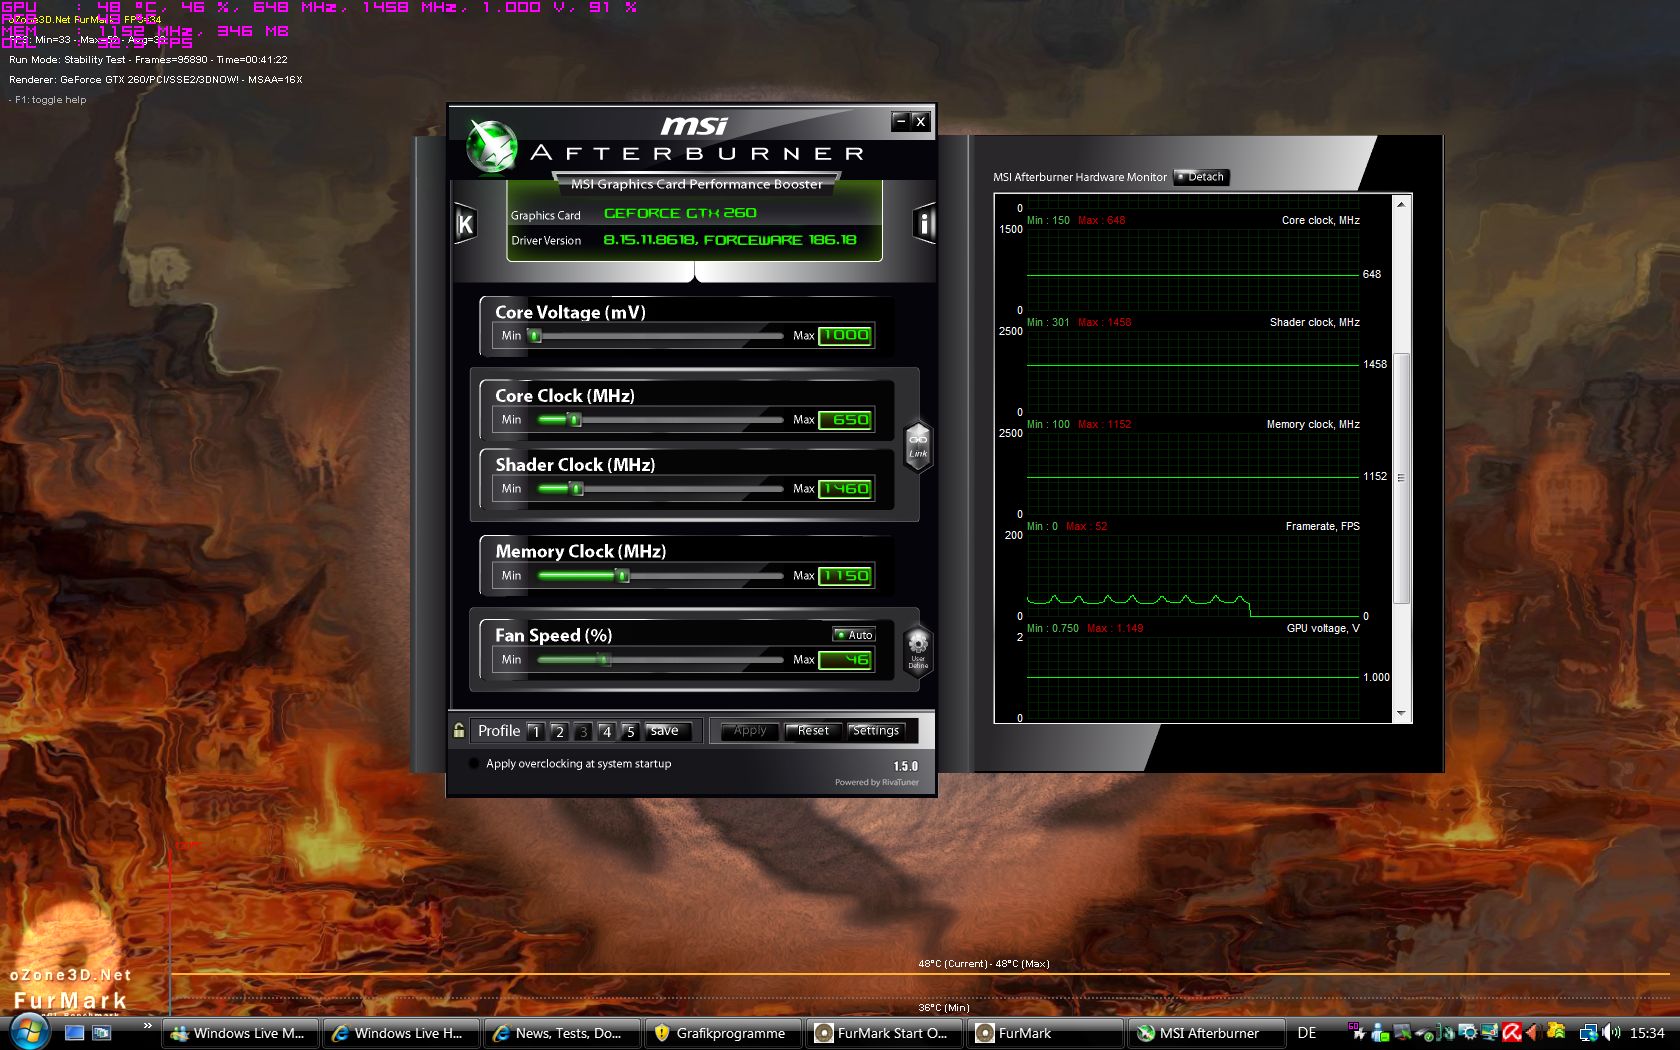
Task: Click the Core Voltage value field 1000
Action: click(x=846, y=336)
